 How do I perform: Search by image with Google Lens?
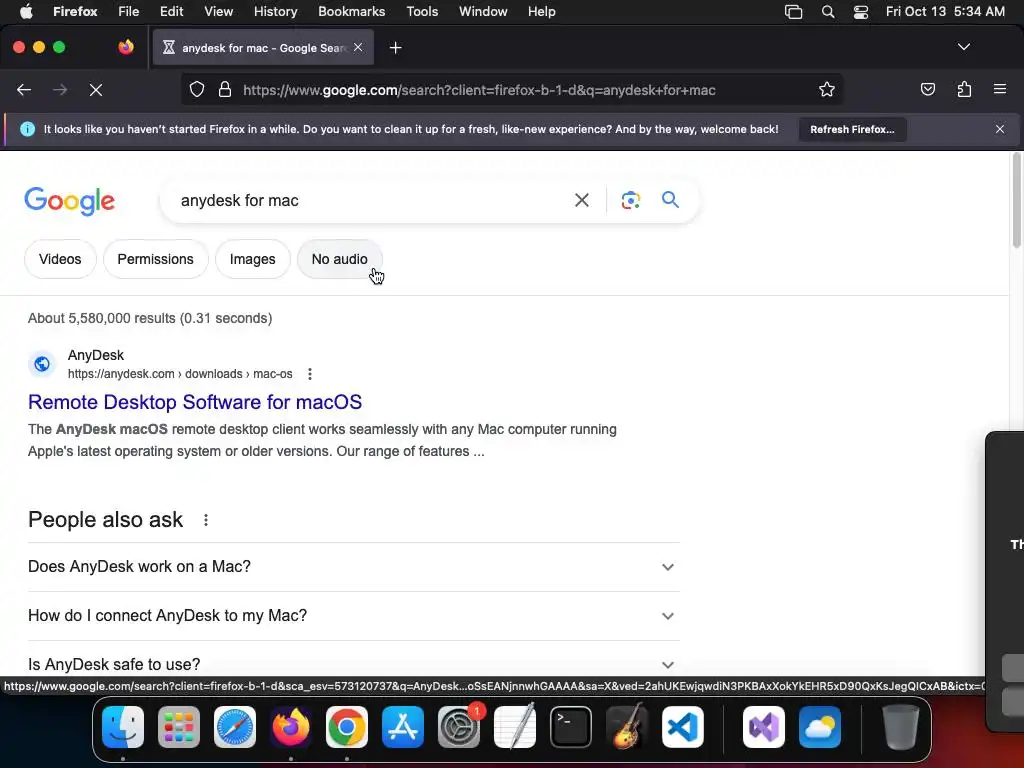point(630,200)
